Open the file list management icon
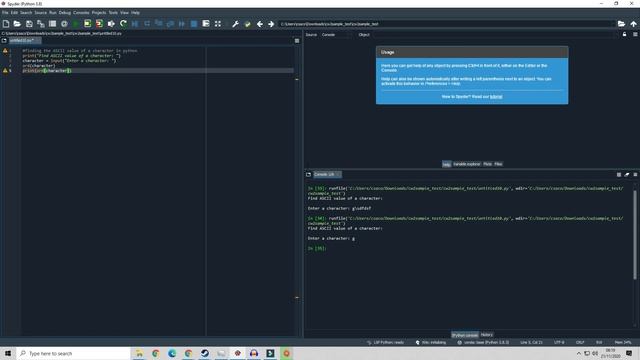The image size is (640, 360). tap(52, 24)
